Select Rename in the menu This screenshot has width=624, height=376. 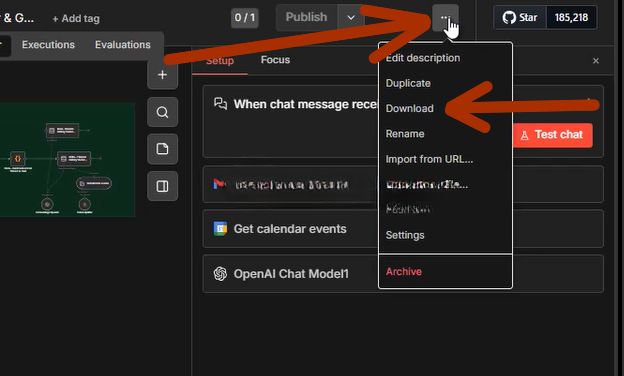point(405,134)
